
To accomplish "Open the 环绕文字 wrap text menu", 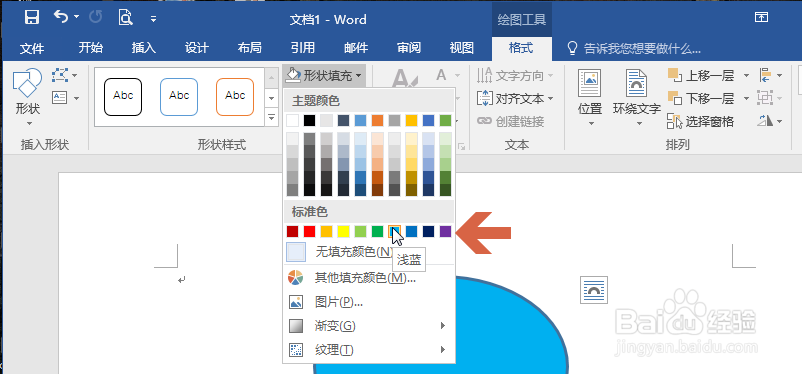I will click(x=637, y=98).
